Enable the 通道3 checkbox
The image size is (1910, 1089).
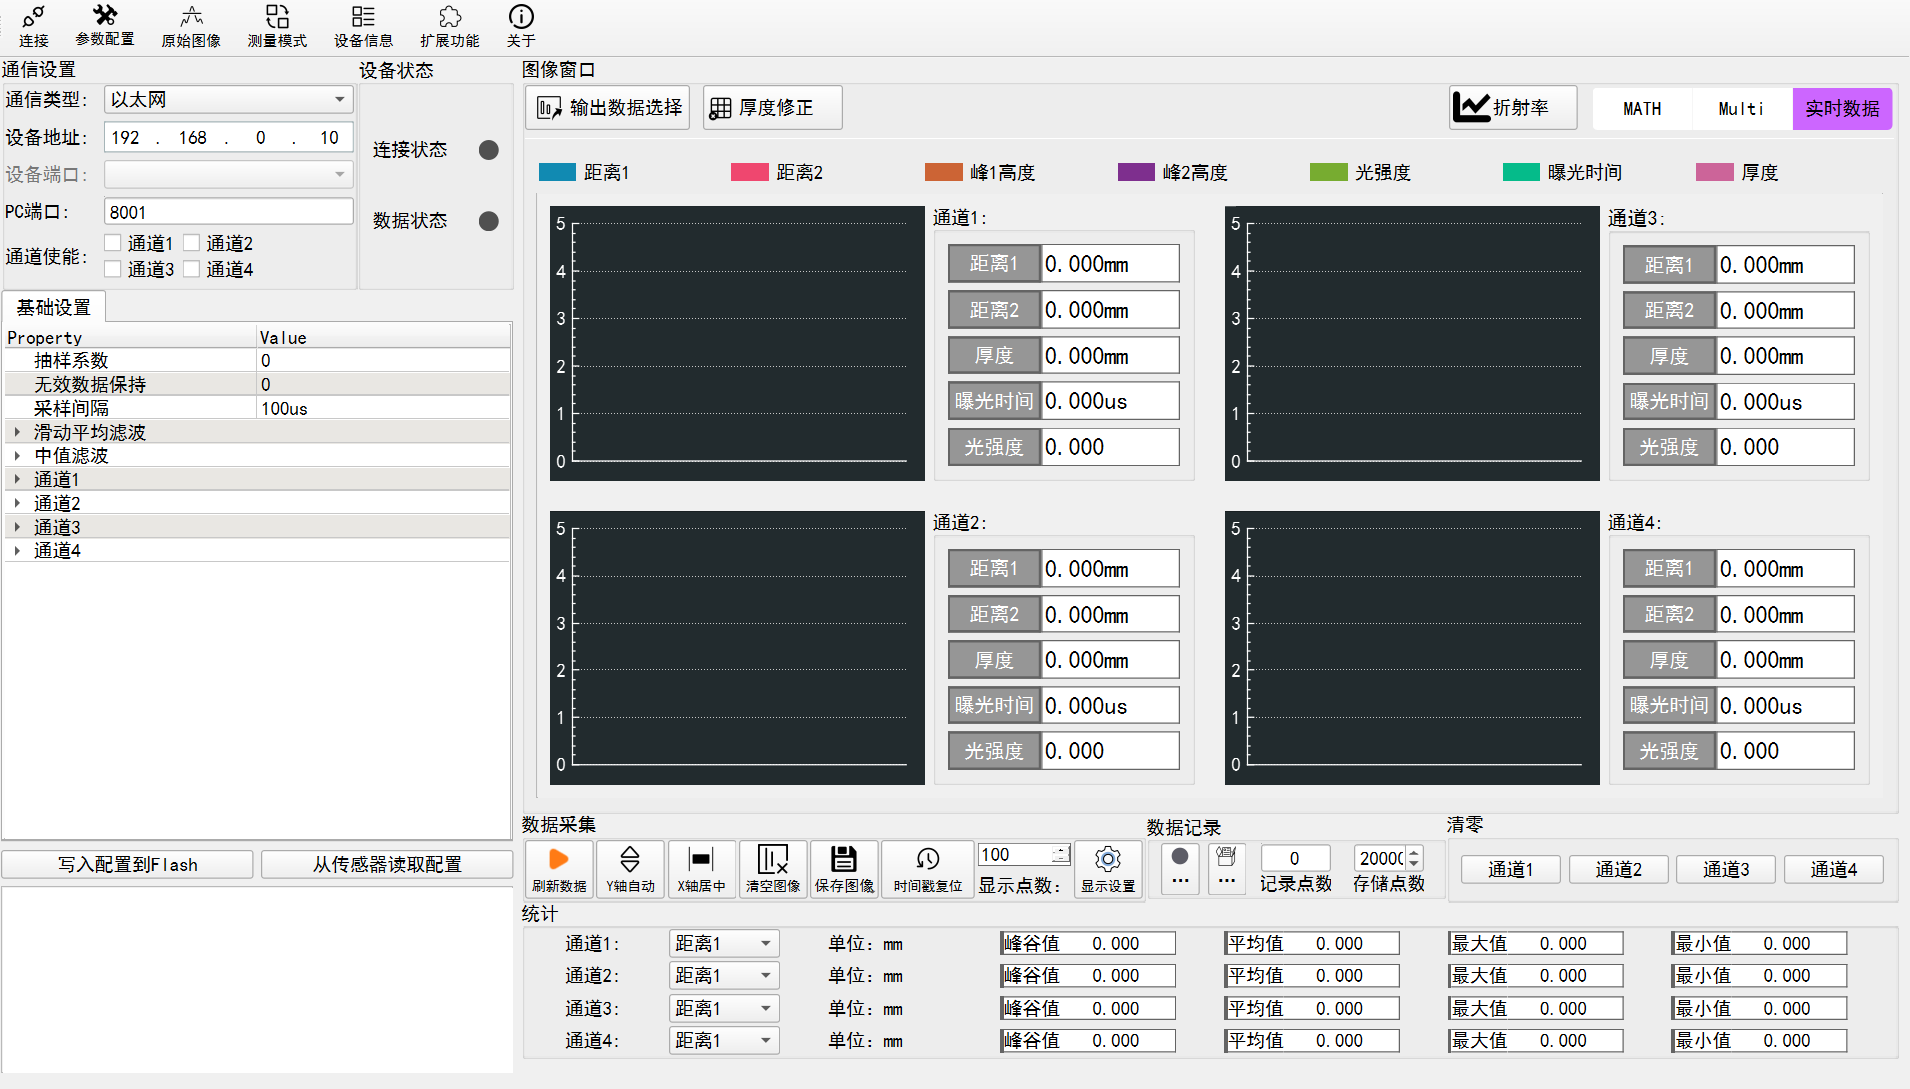tap(113, 269)
